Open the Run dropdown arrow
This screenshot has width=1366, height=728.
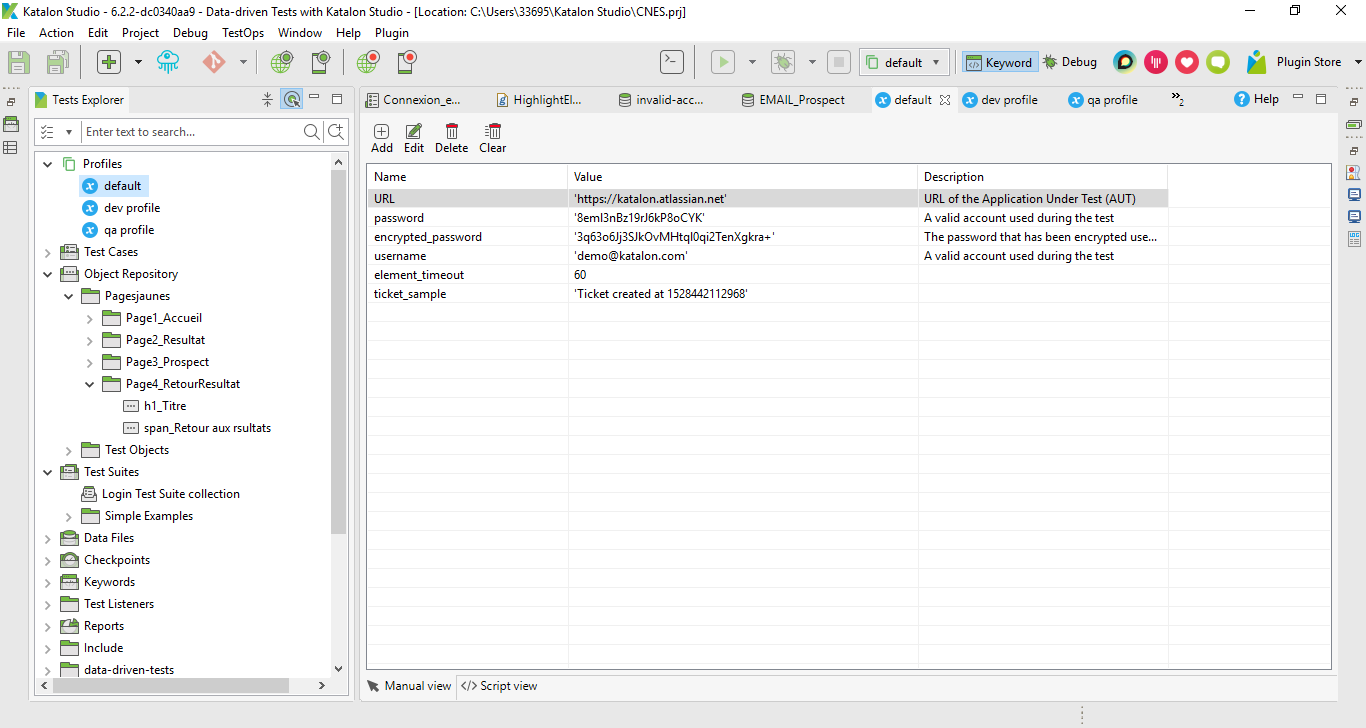752,62
